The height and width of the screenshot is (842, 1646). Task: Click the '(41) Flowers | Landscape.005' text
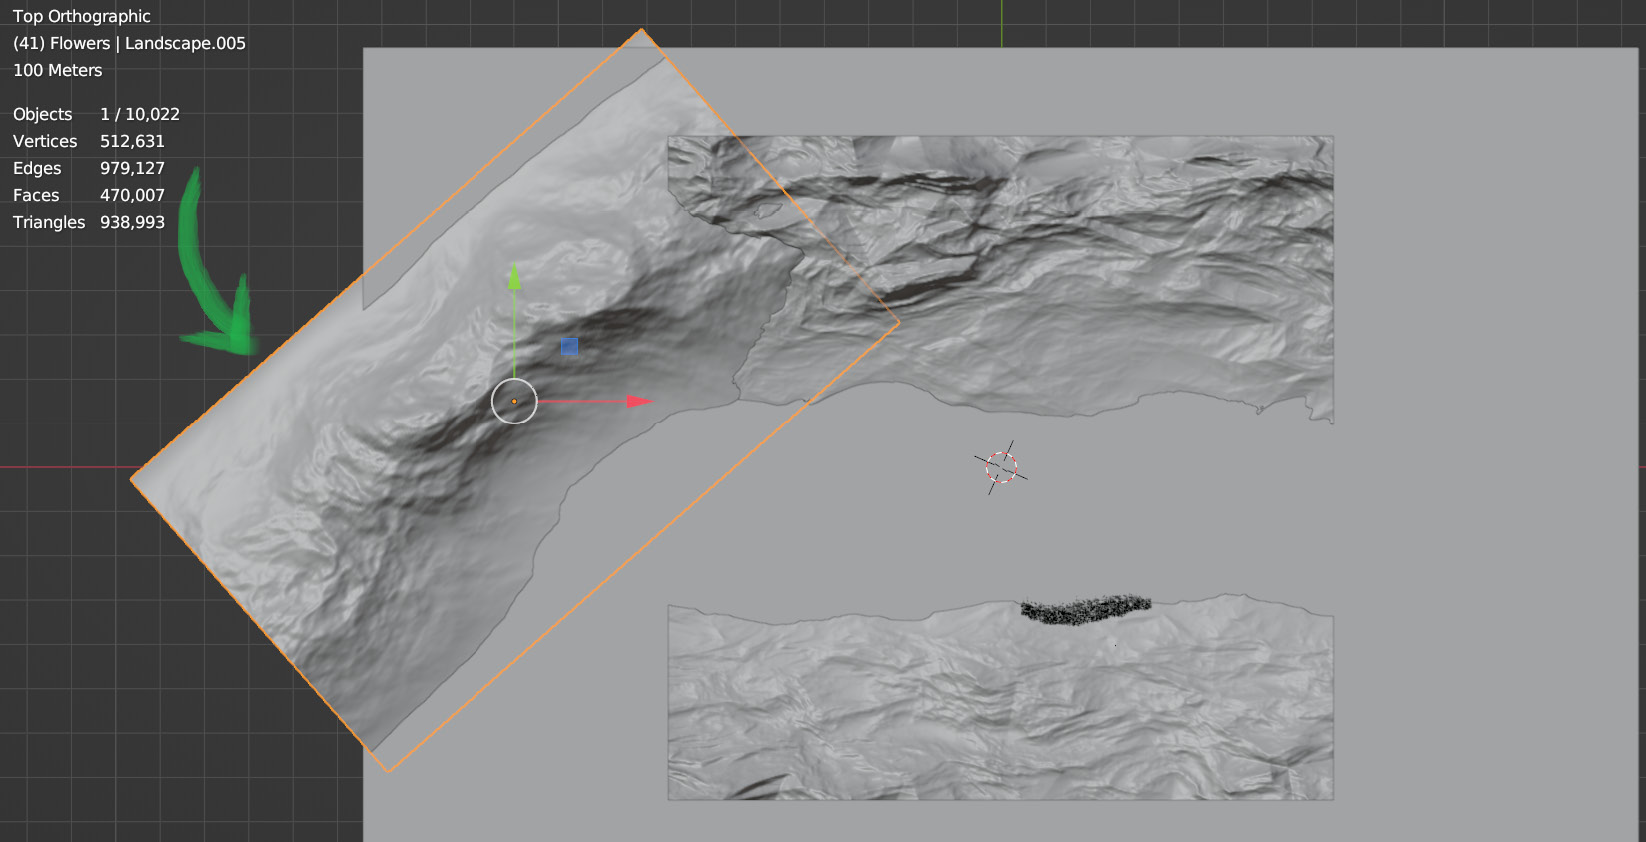[129, 43]
